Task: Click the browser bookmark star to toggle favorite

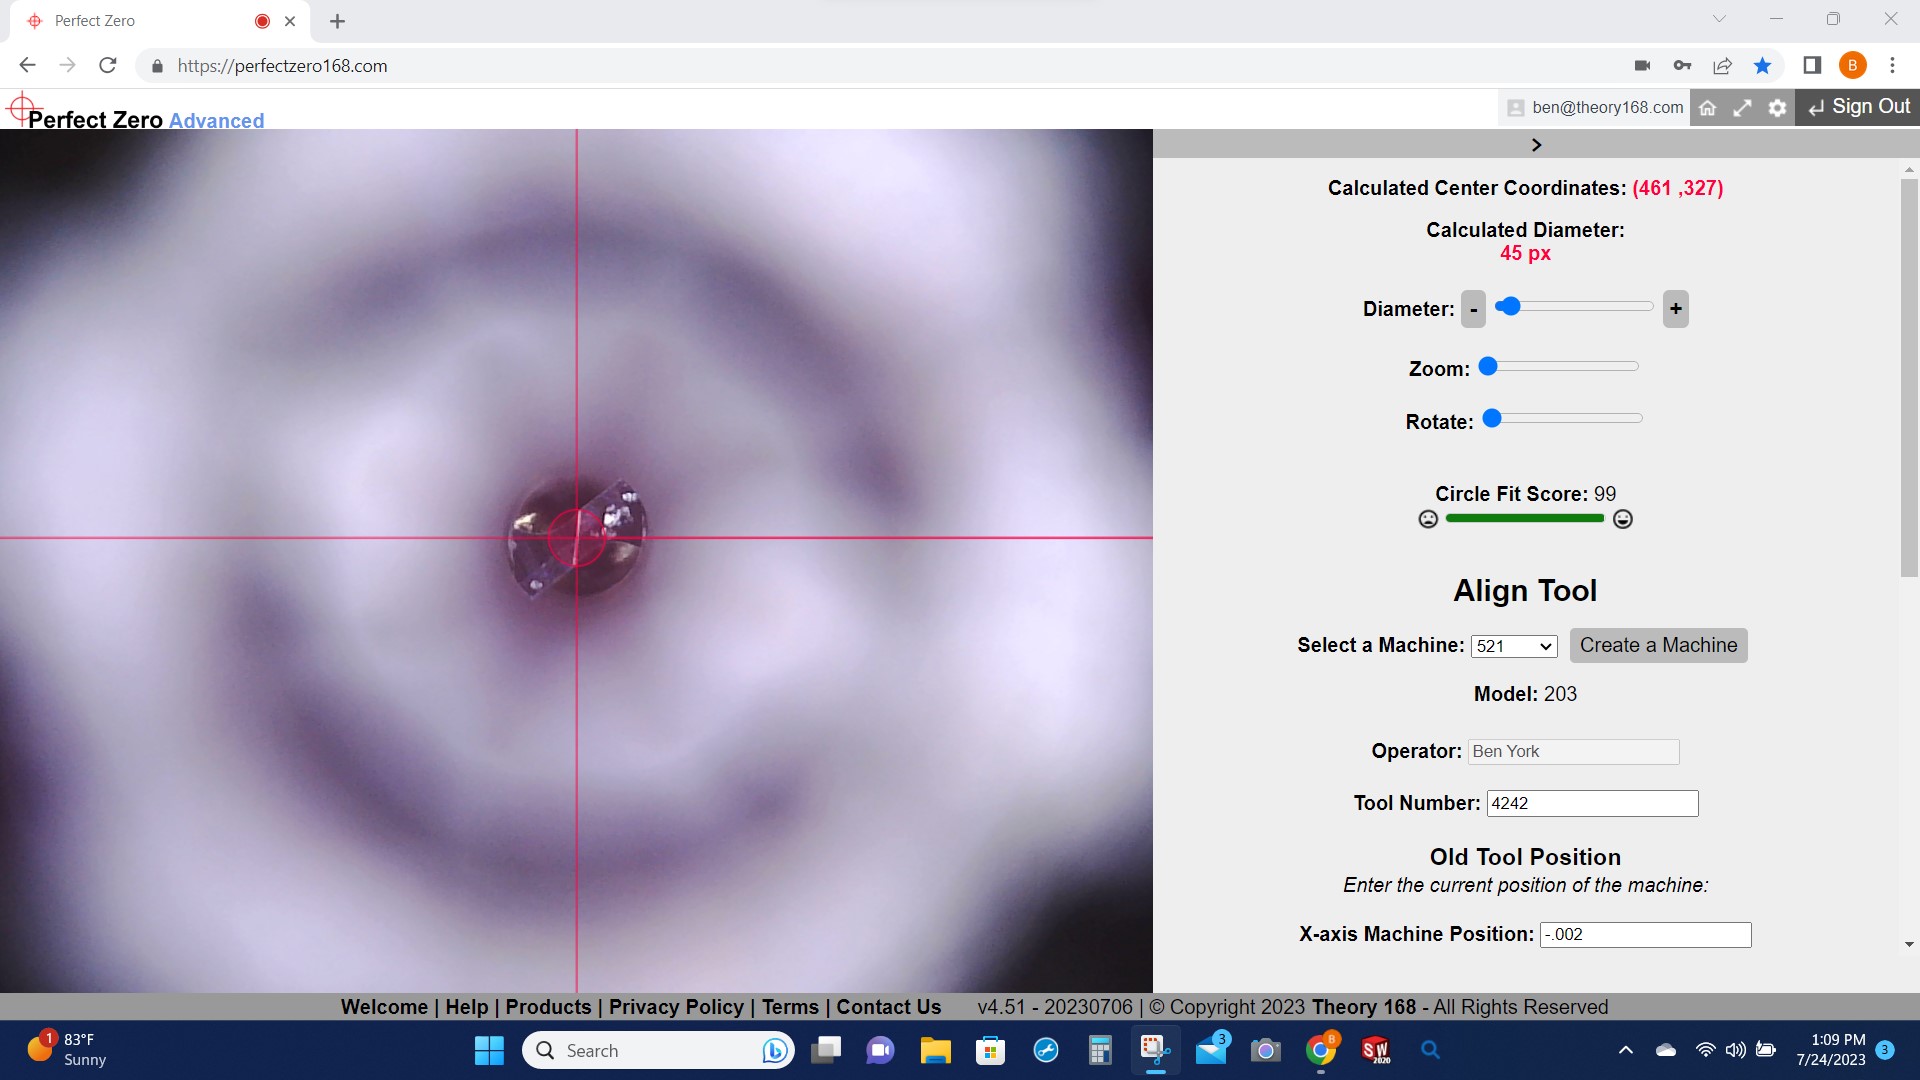Action: [x=1762, y=65]
